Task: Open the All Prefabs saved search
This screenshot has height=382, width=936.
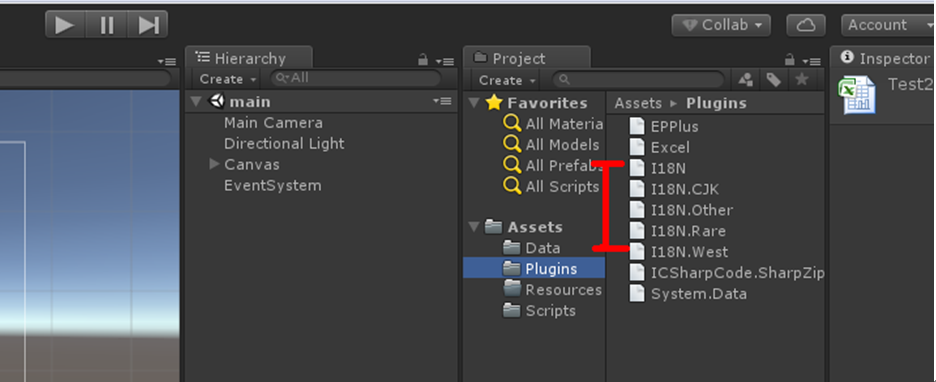Action: pos(553,165)
